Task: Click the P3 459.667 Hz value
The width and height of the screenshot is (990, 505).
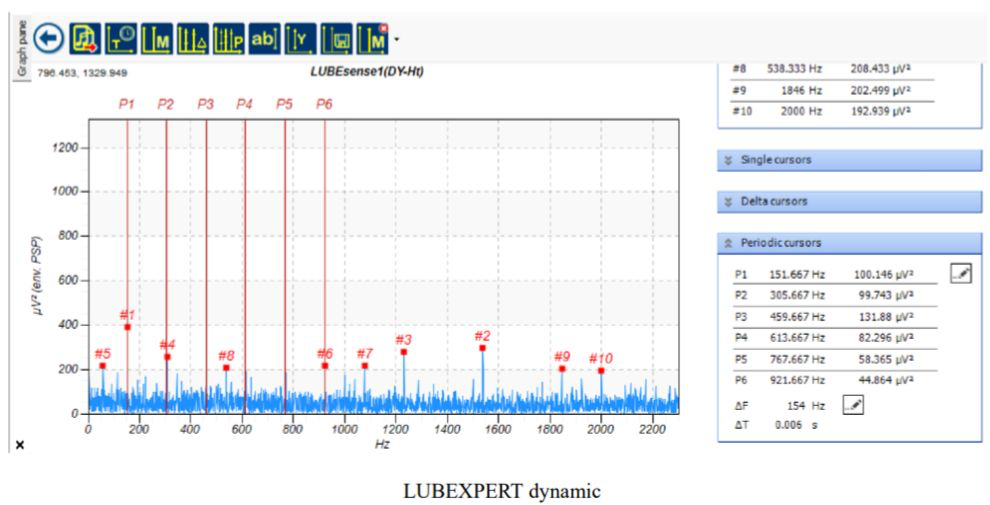Action: (797, 317)
